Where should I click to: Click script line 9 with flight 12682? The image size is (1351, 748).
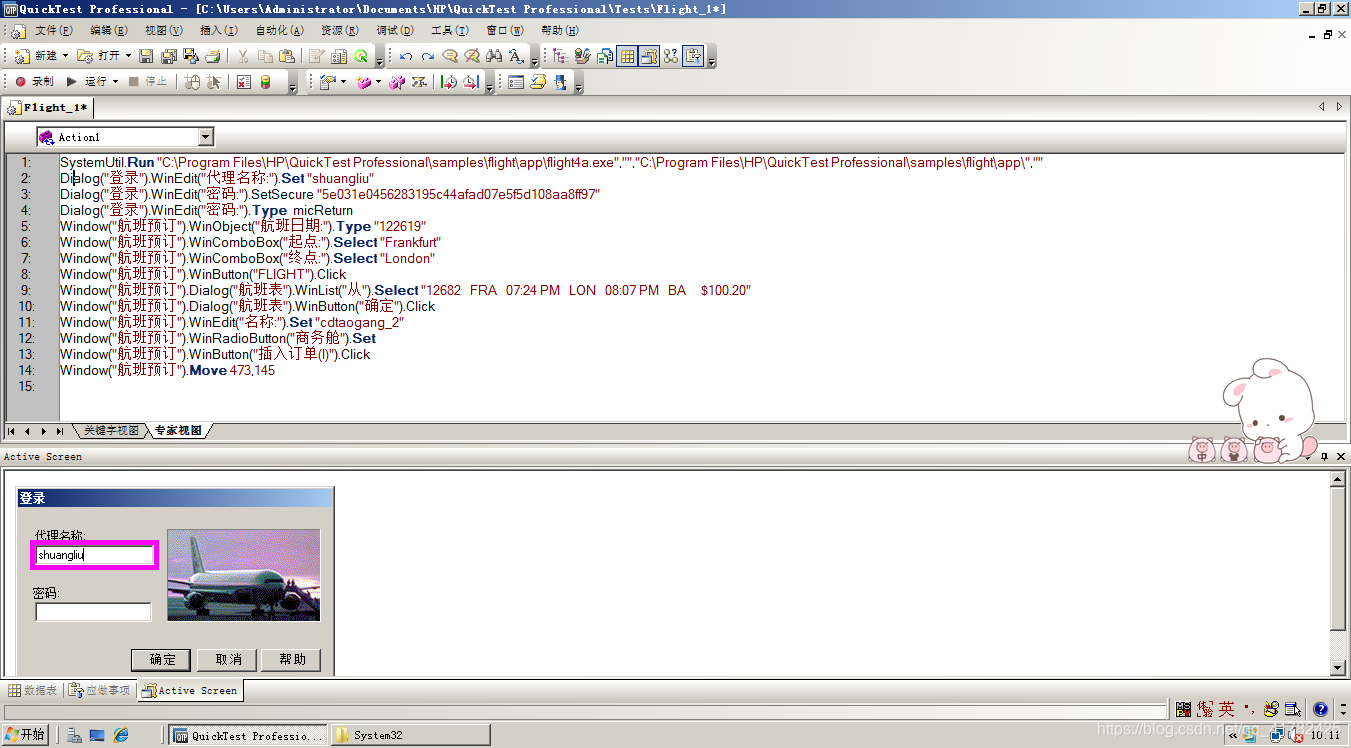tap(405, 291)
